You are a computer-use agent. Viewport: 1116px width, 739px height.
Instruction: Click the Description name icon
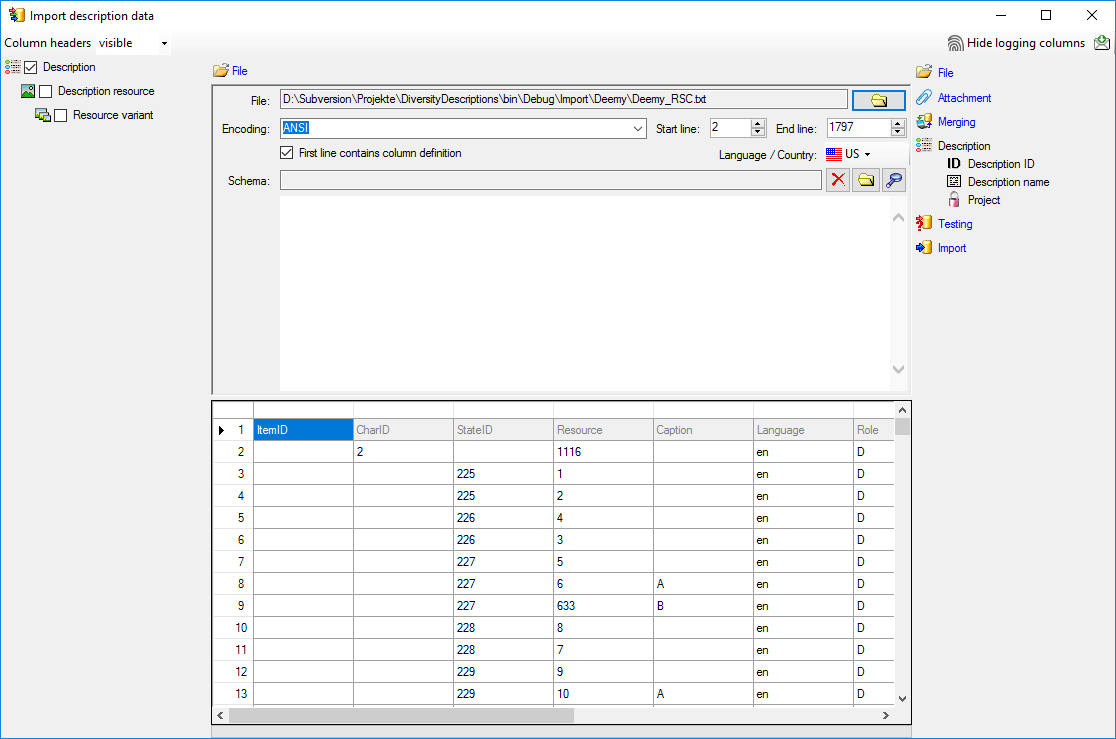coord(954,182)
